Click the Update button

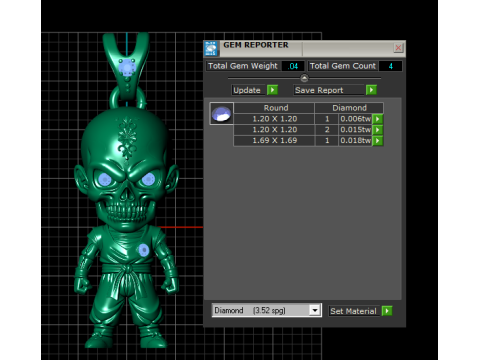249,90
